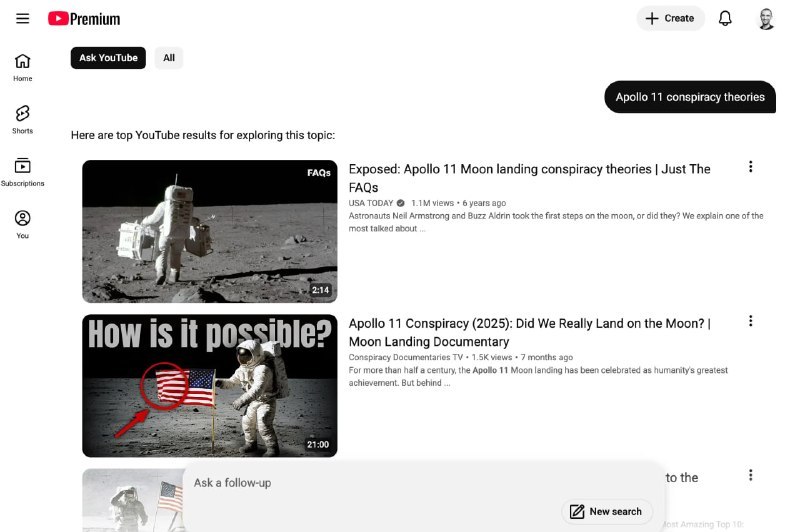Click the For more than half a century description
The height and width of the screenshot is (532, 800).
[x=538, y=376]
